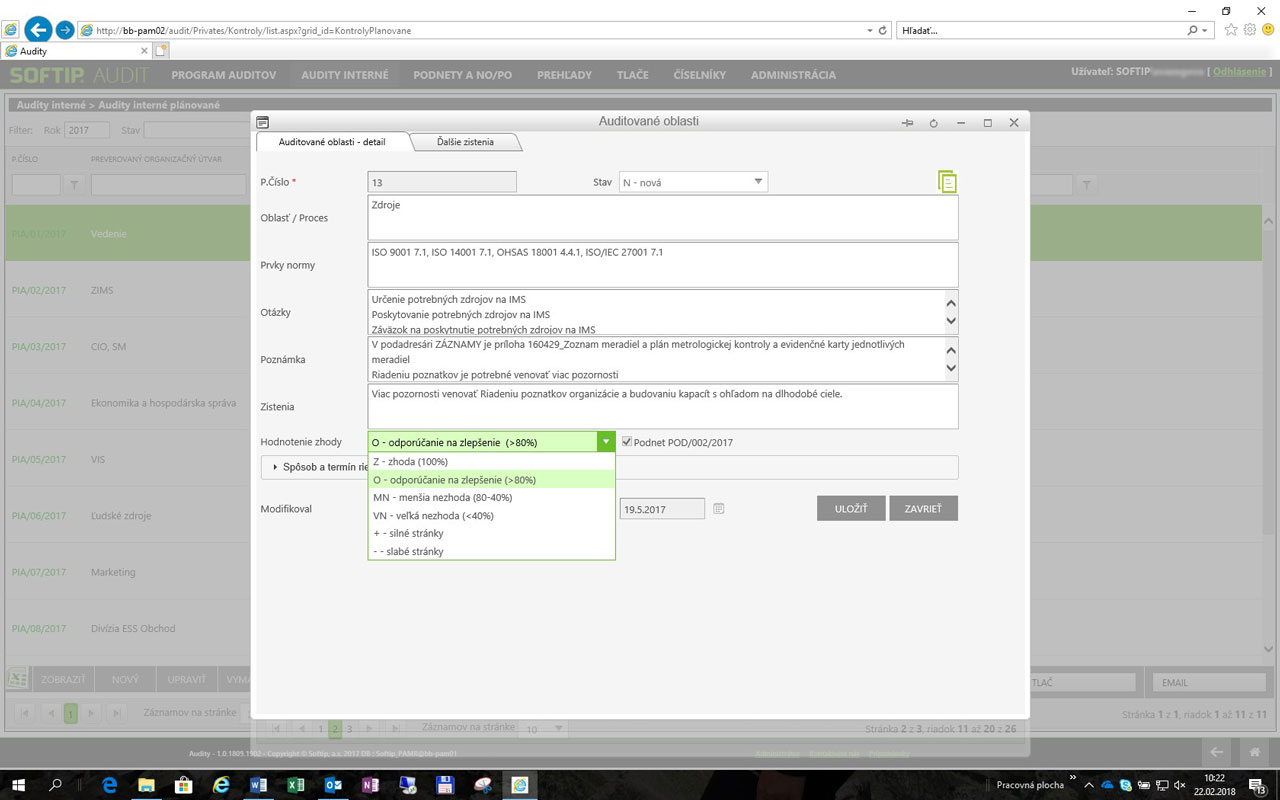The height and width of the screenshot is (800, 1280).
Task: Click into the Zistenia text field
Action: point(662,407)
